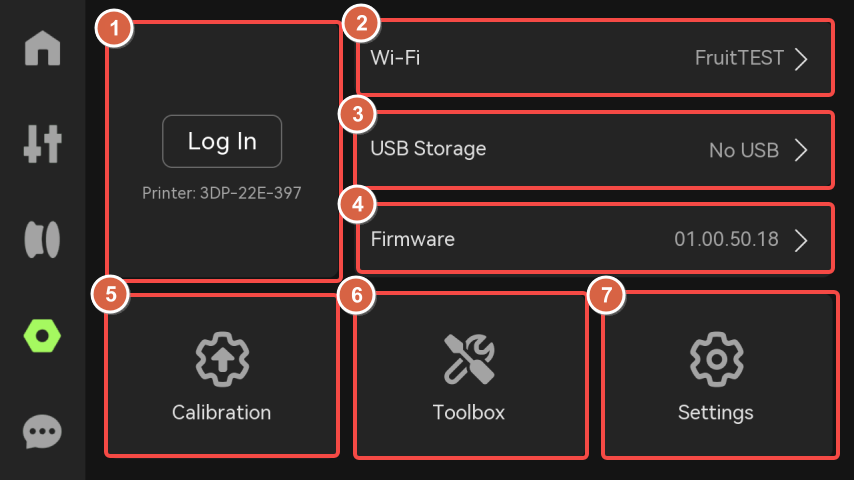Click the Toolbox wrench and screwdriver icon
This screenshot has height=480, width=854.
point(469,360)
